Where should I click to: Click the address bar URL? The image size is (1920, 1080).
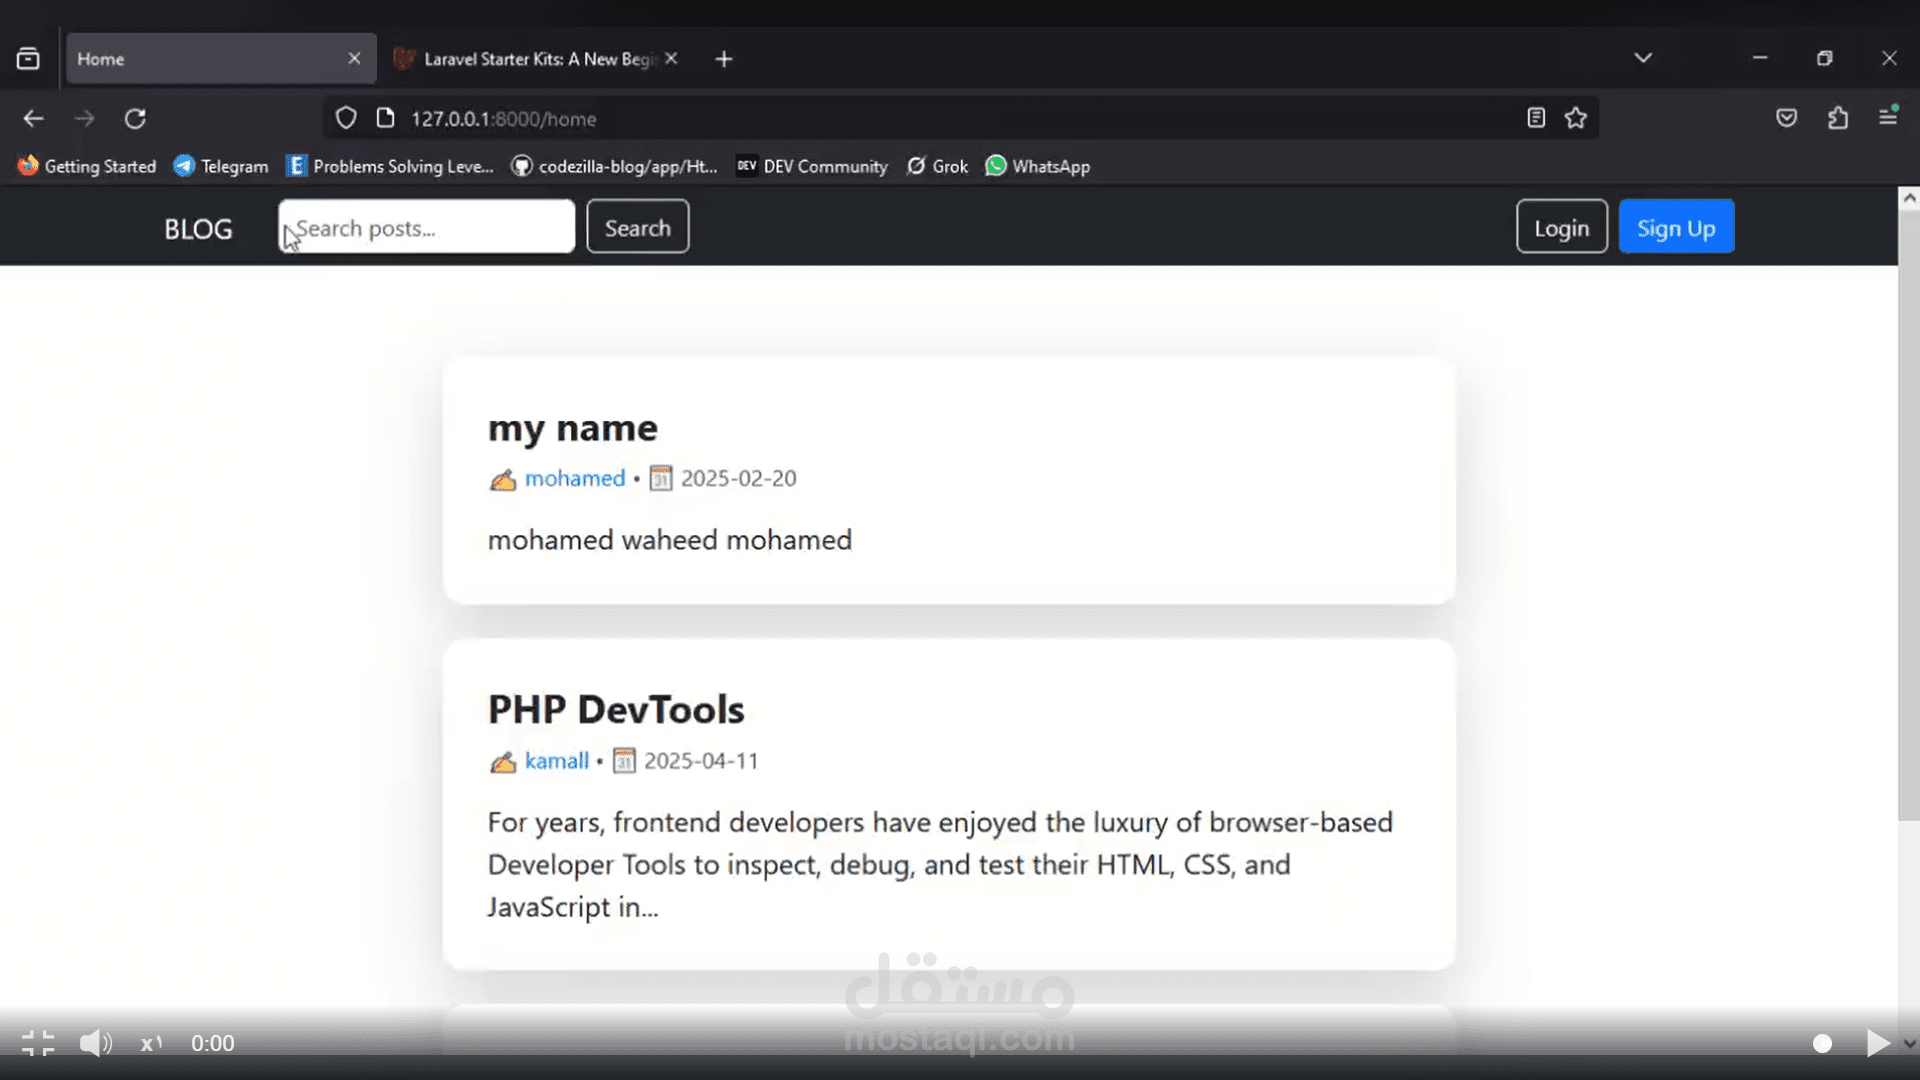tap(503, 118)
